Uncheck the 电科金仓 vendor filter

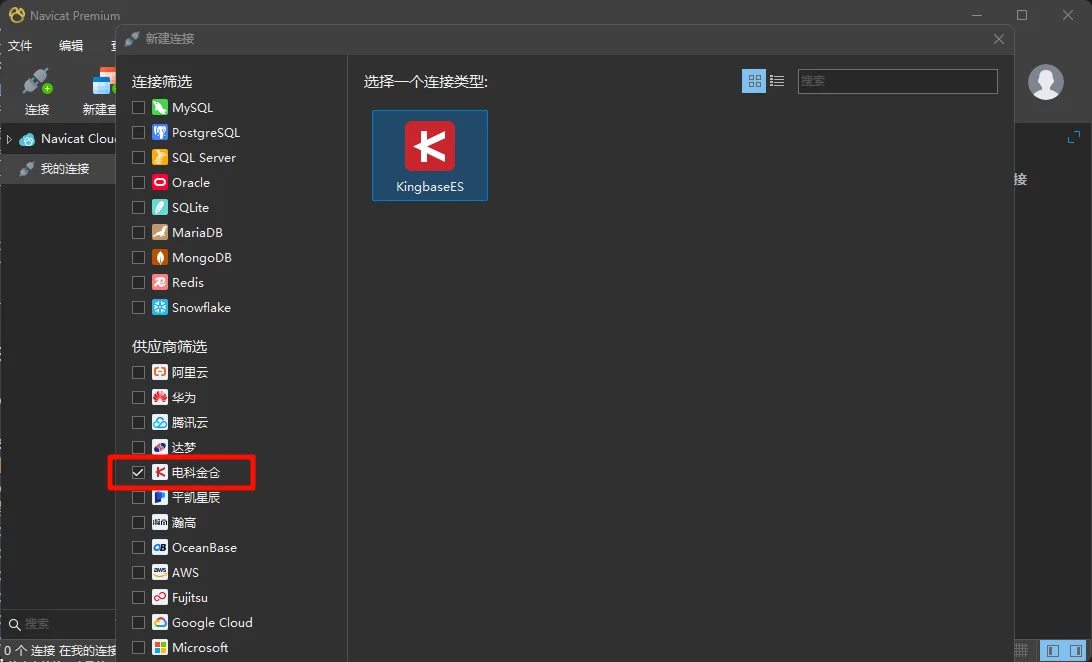tap(139, 472)
